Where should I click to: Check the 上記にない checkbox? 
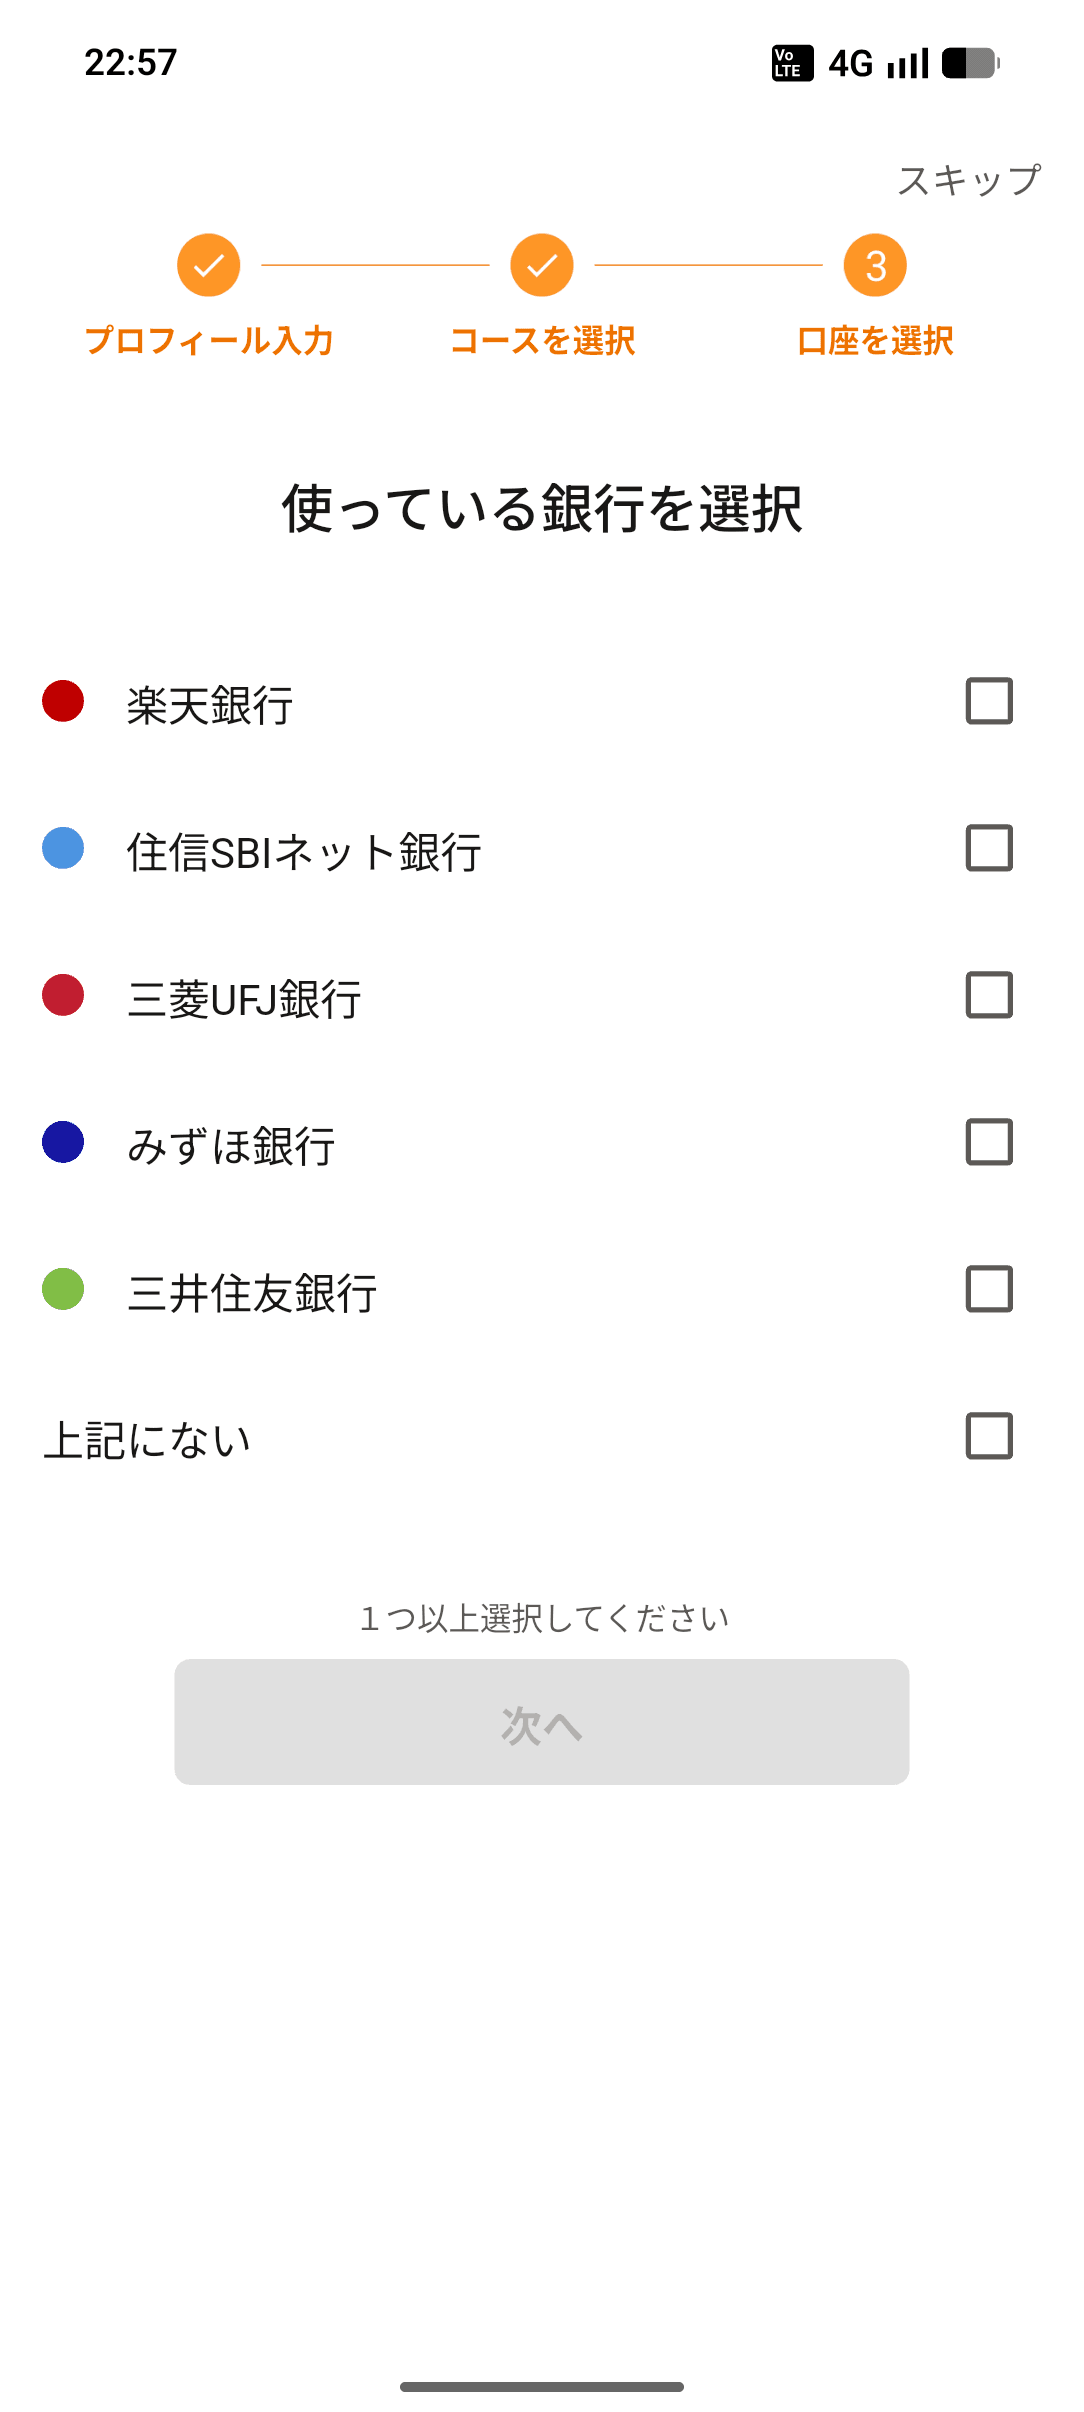(989, 1436)
